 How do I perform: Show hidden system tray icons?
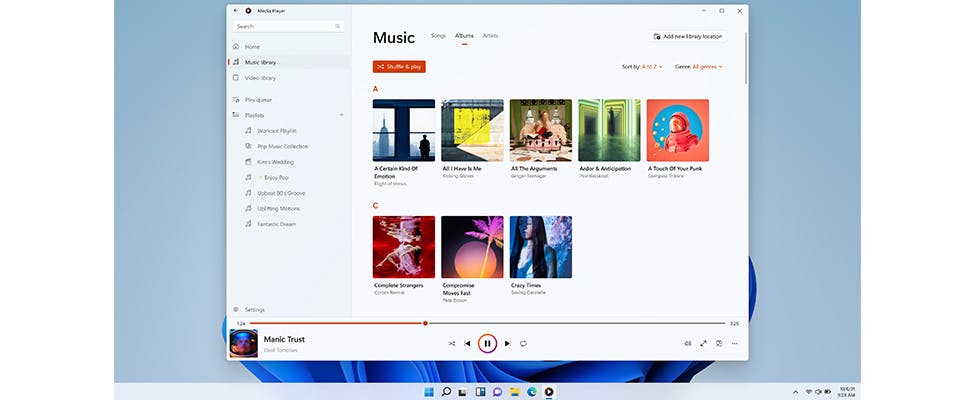[795, 392]
